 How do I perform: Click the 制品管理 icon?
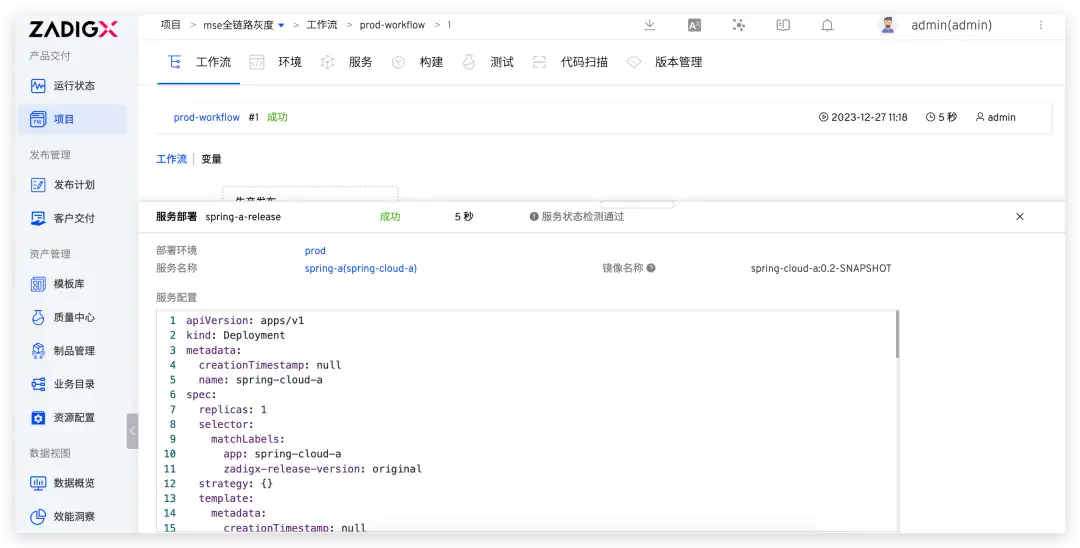[x=38, y=350]
